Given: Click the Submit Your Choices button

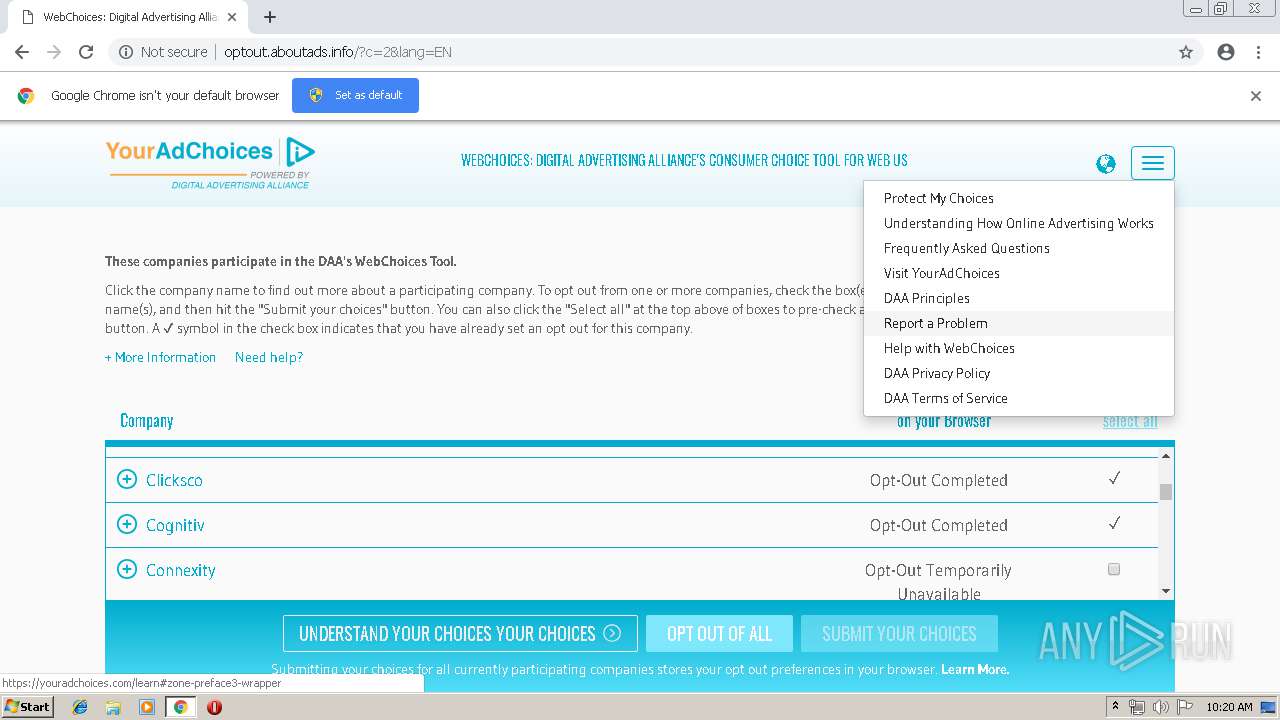Looking at the screenshot, I should point(899,634).
